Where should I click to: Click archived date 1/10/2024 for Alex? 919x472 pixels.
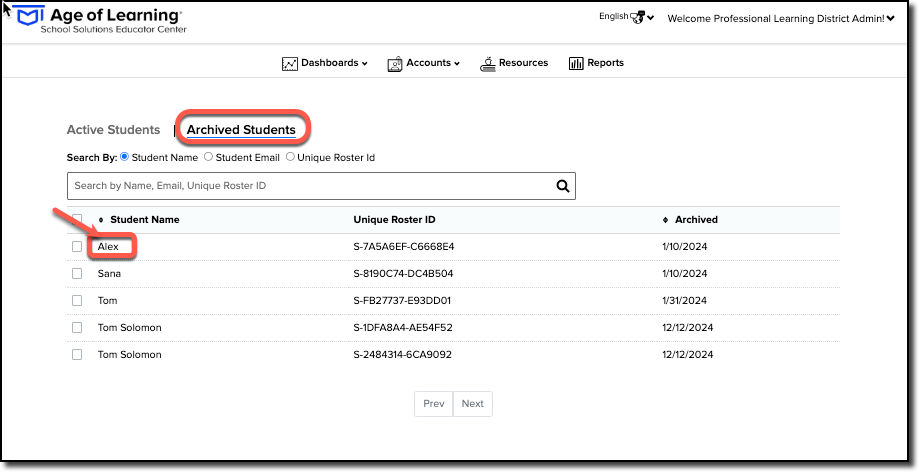click(x=685, y=246)
